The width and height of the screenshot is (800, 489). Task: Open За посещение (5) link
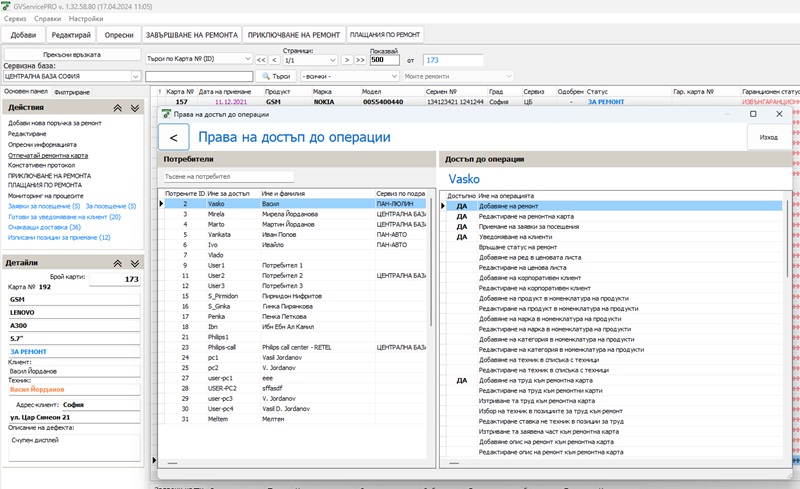click(x=111, y=206)
